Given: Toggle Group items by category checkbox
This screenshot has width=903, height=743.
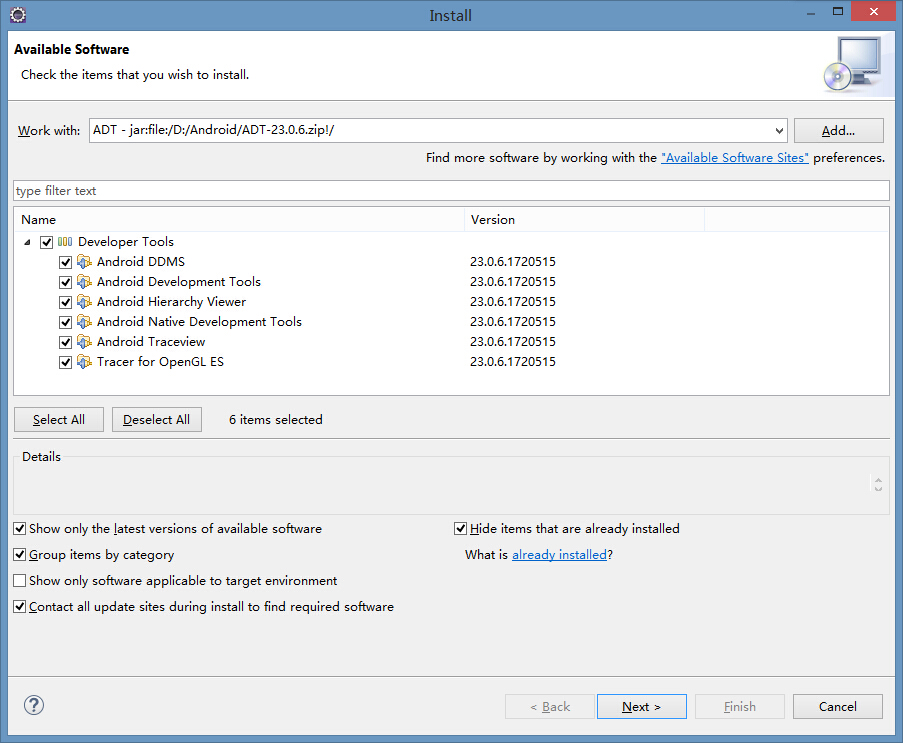Looking at the screenshot, I should (x=20, y=555).
